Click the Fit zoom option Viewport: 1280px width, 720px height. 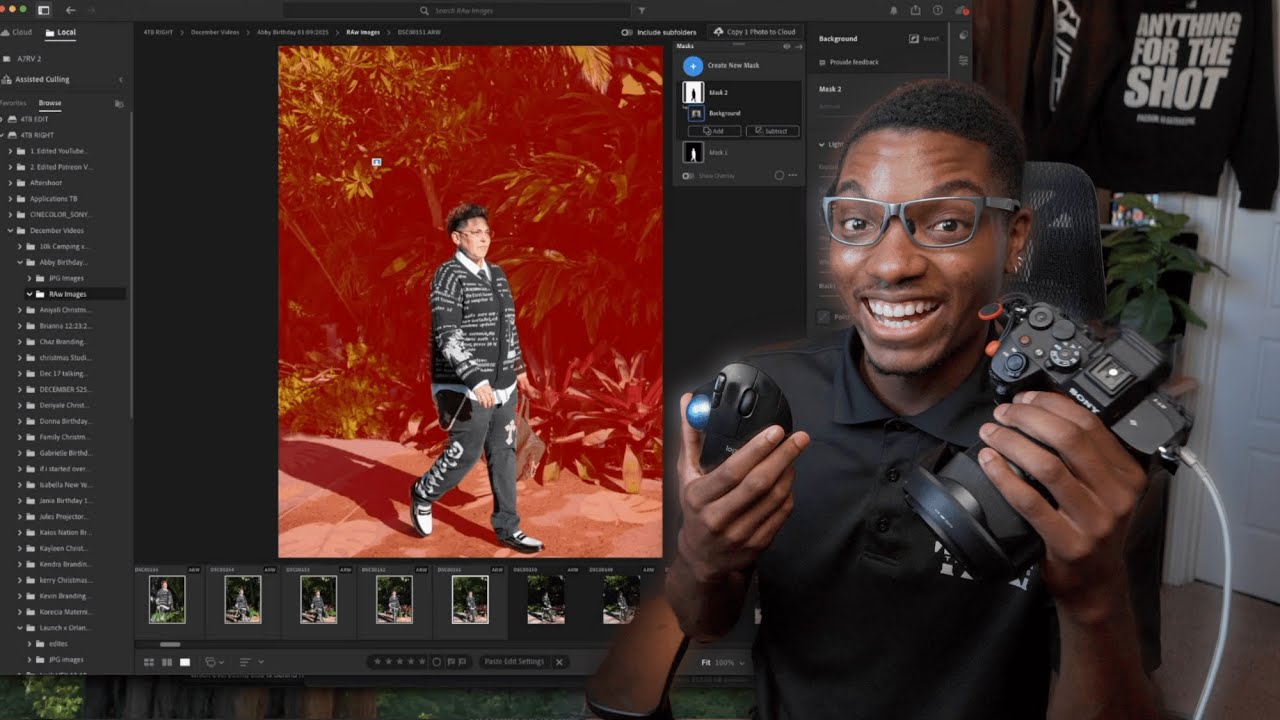(706, 662)
